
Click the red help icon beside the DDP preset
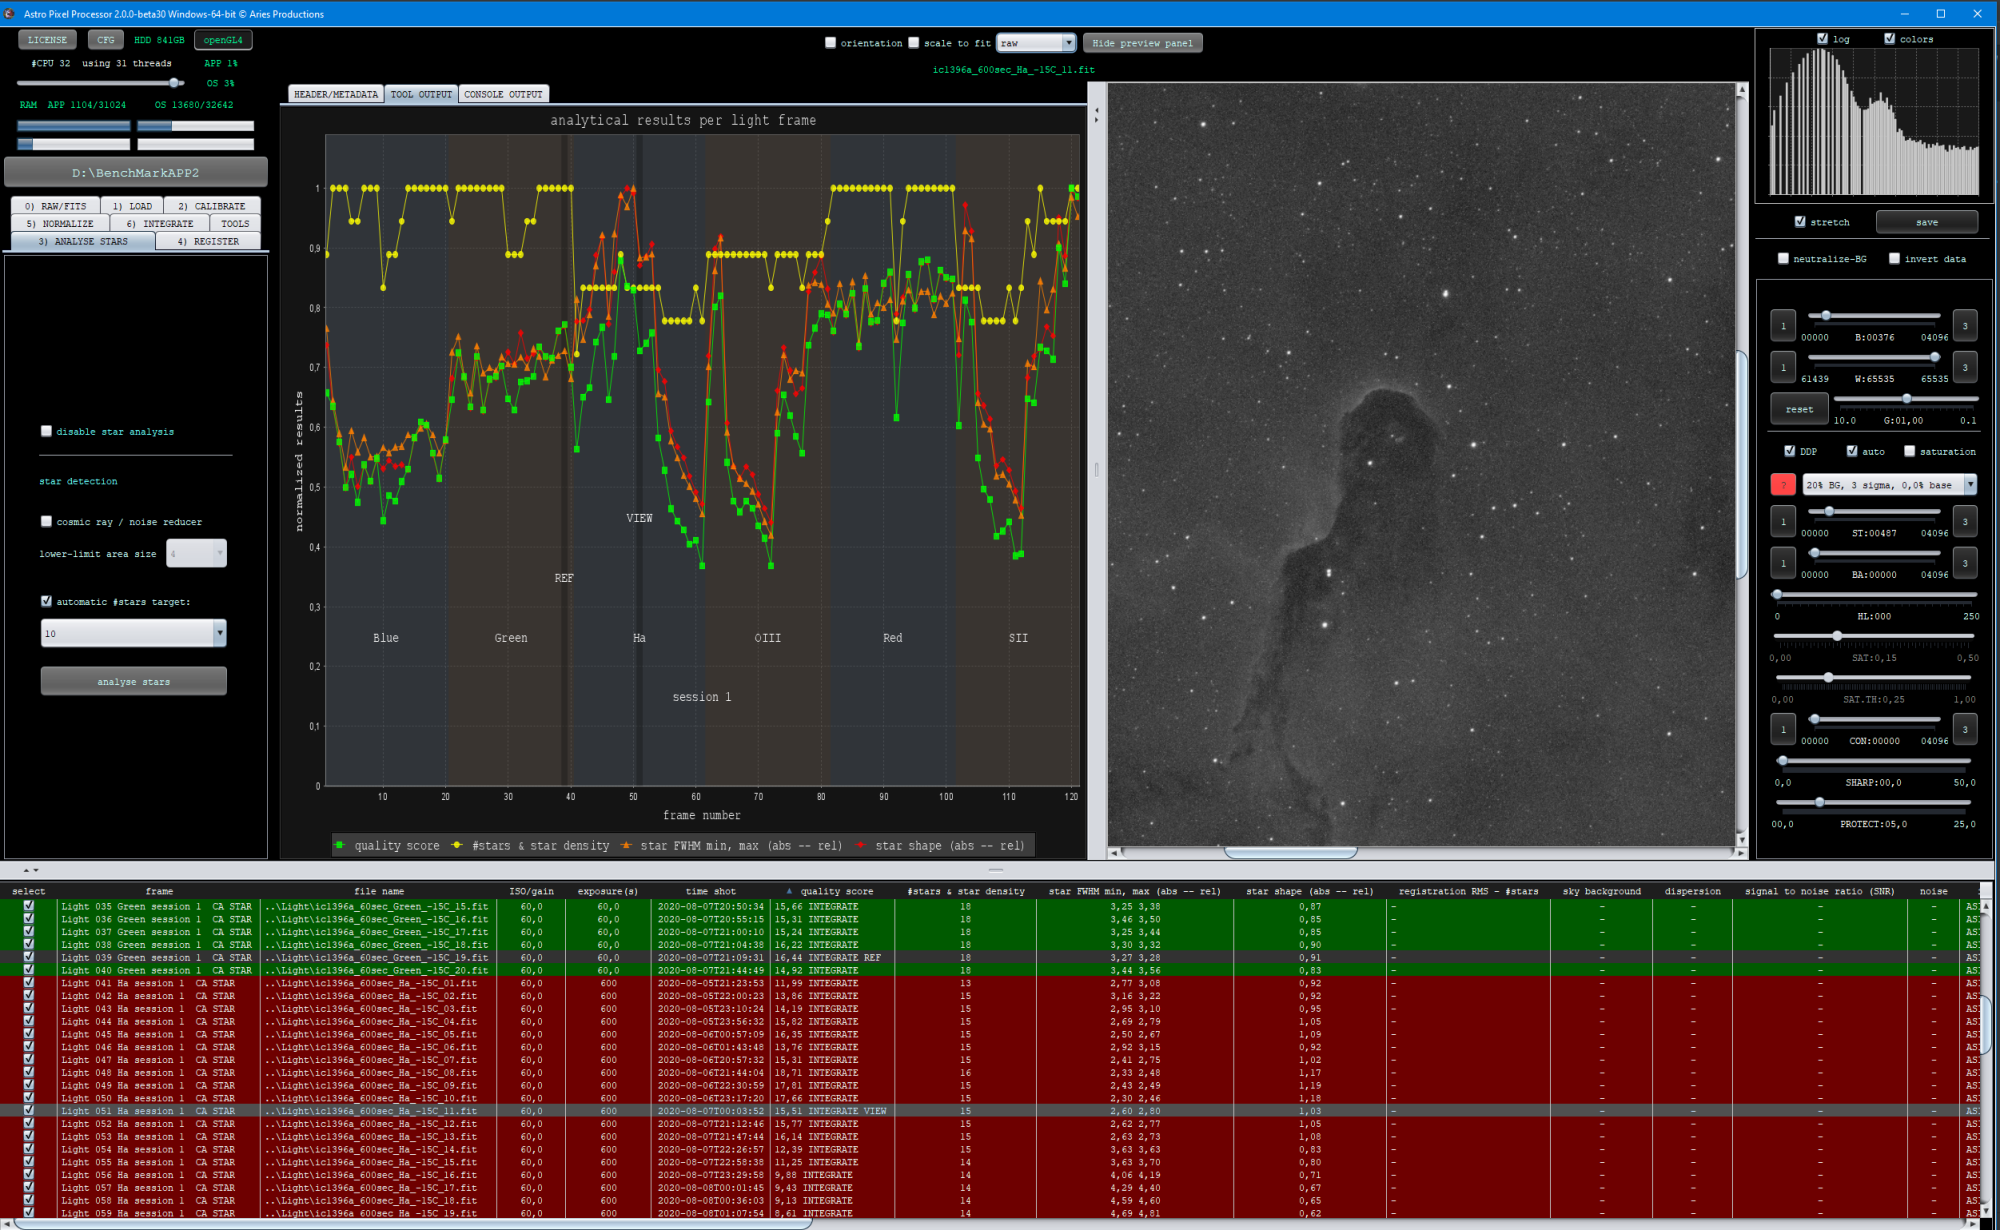(1783, 484)
